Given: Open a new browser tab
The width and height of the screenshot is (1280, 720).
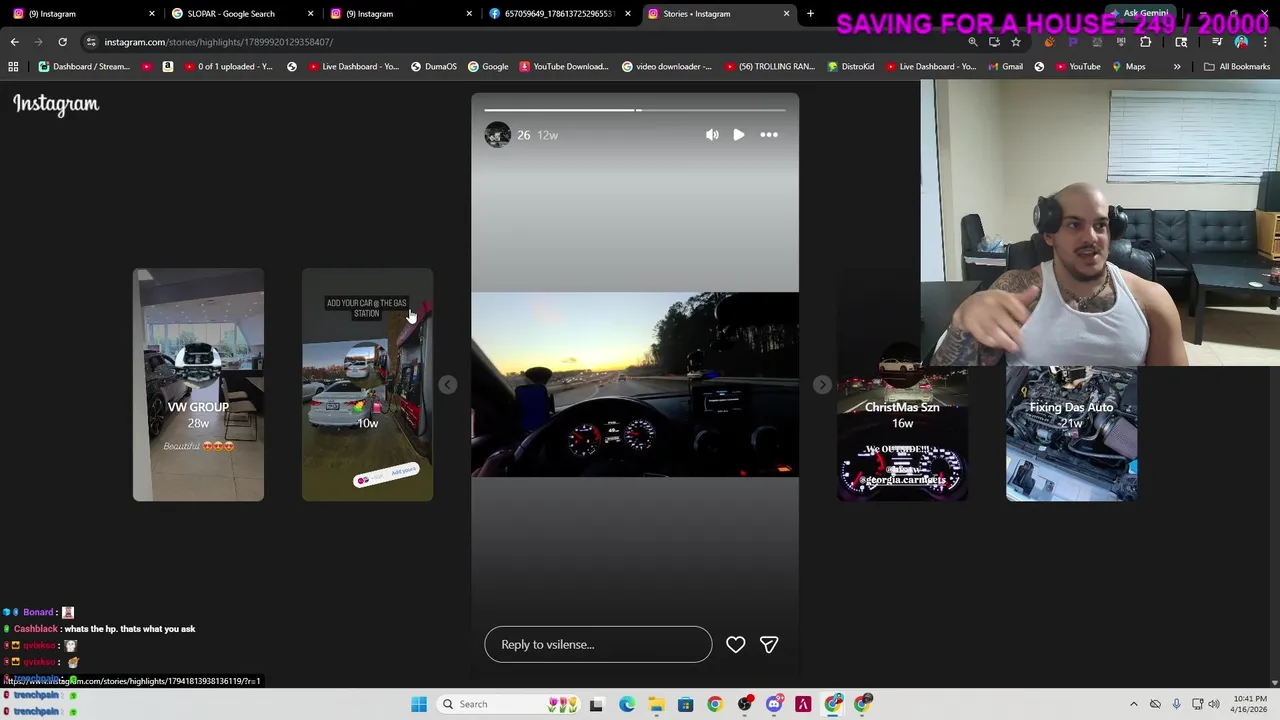Looking at the screenshot, I should pos(810,14).
